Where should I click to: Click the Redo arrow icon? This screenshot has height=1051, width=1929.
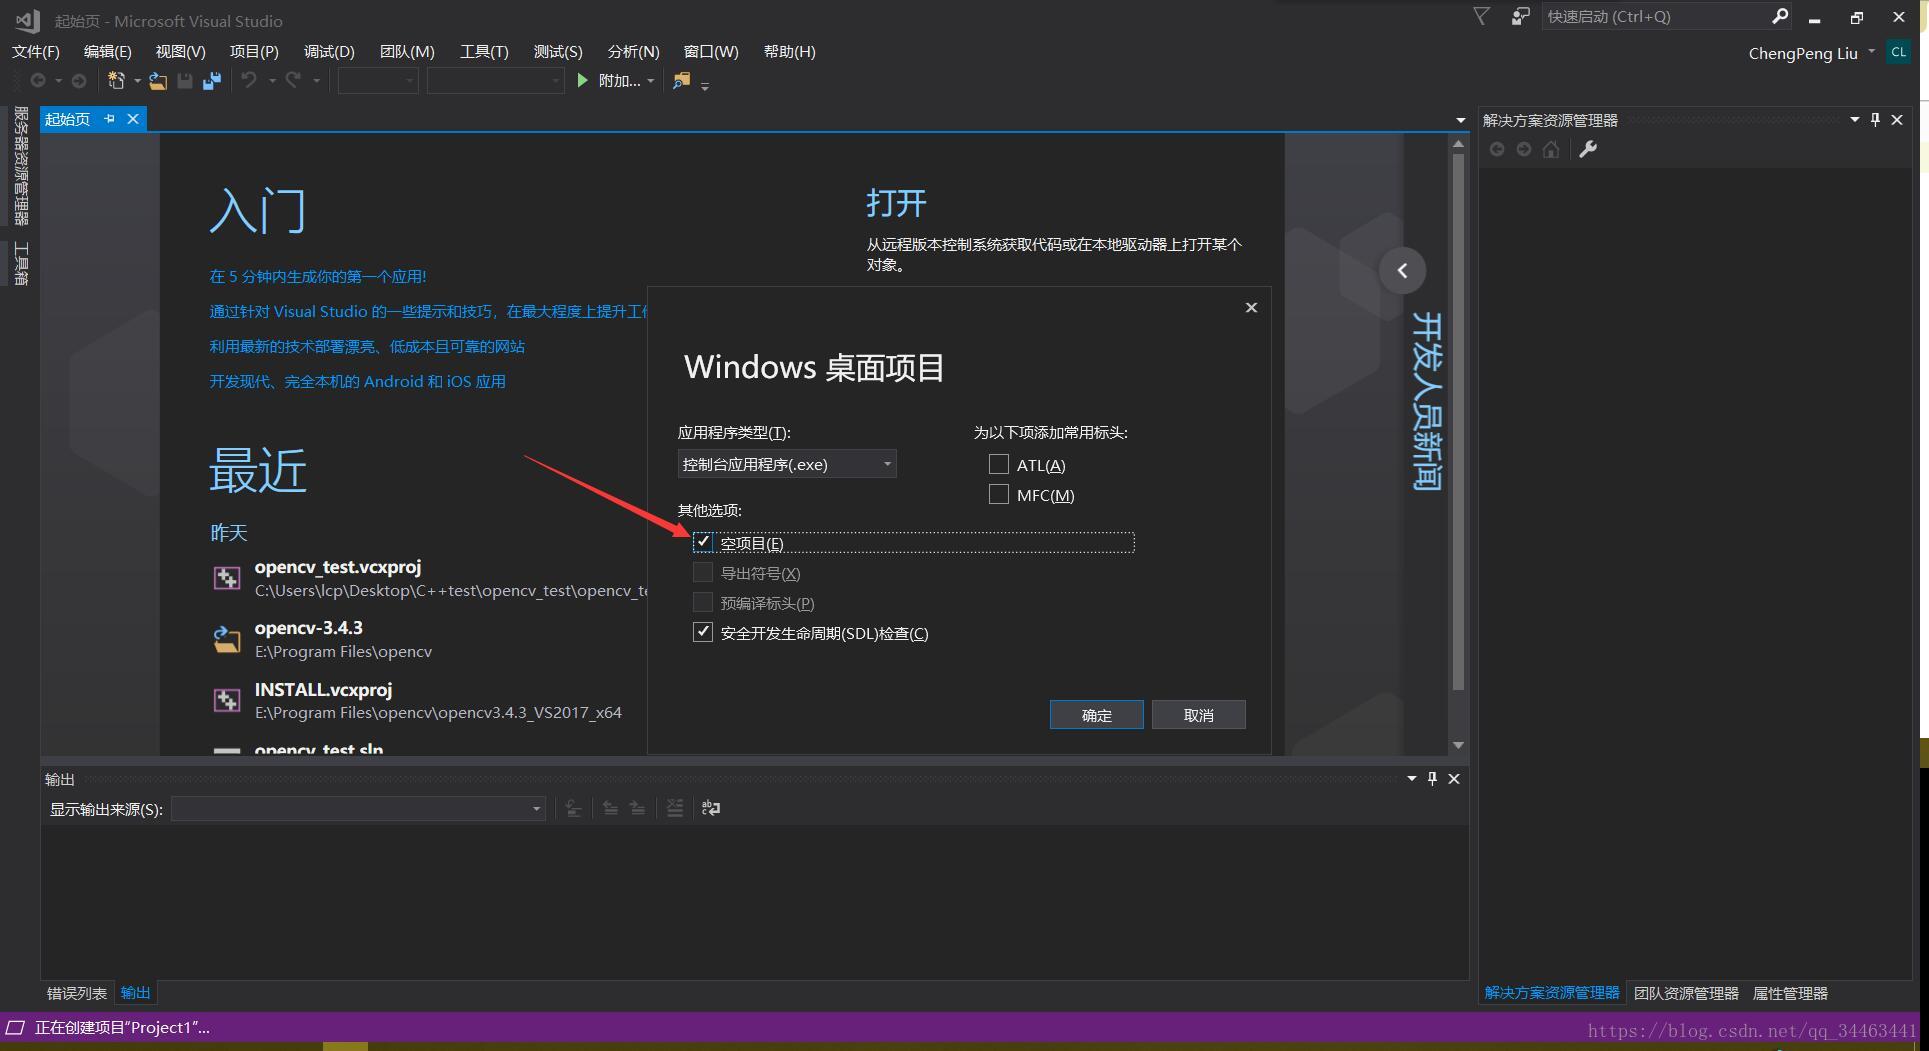pyautogui.click(x=293, y=80)
